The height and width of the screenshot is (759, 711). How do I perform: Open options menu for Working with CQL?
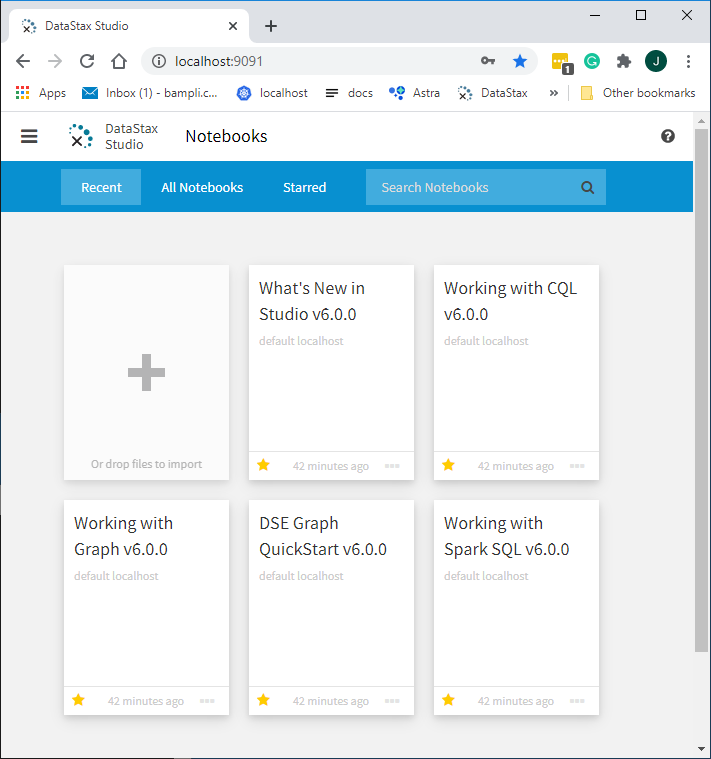(x=577, y=466)
